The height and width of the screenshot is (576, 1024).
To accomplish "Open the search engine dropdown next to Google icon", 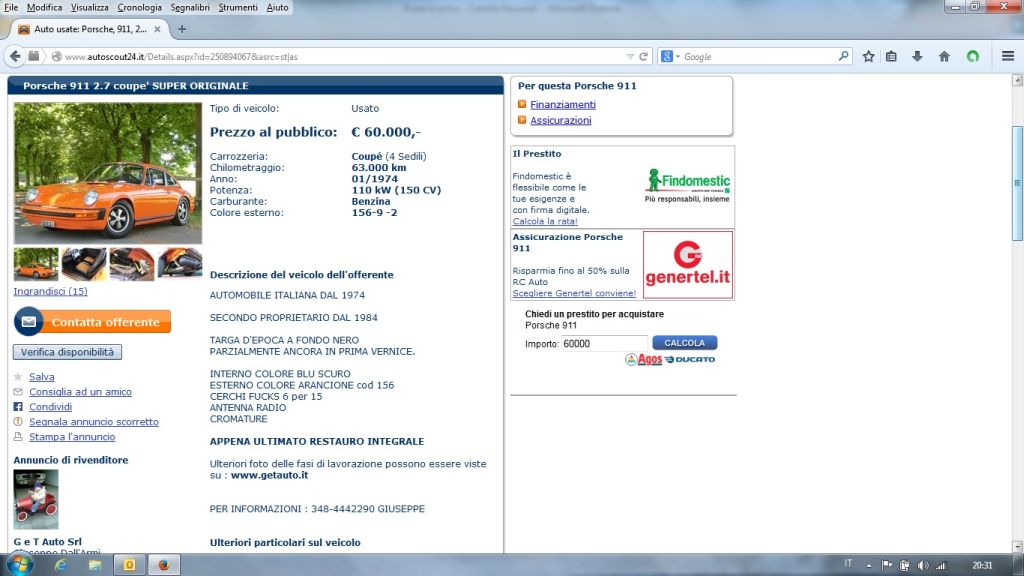I will point(678,57).
